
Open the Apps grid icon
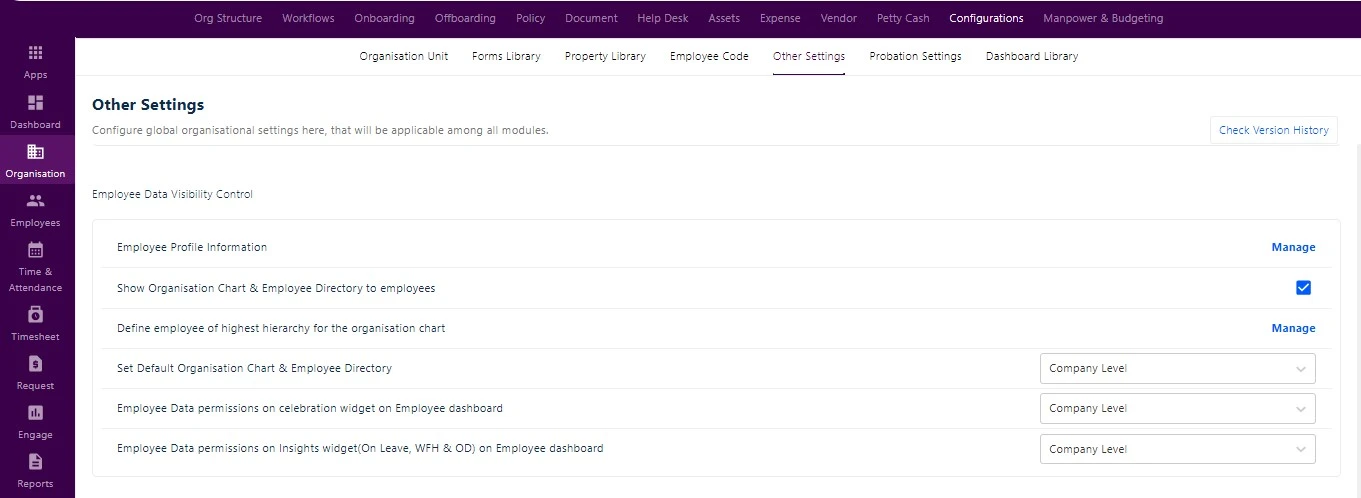point(36,53)
